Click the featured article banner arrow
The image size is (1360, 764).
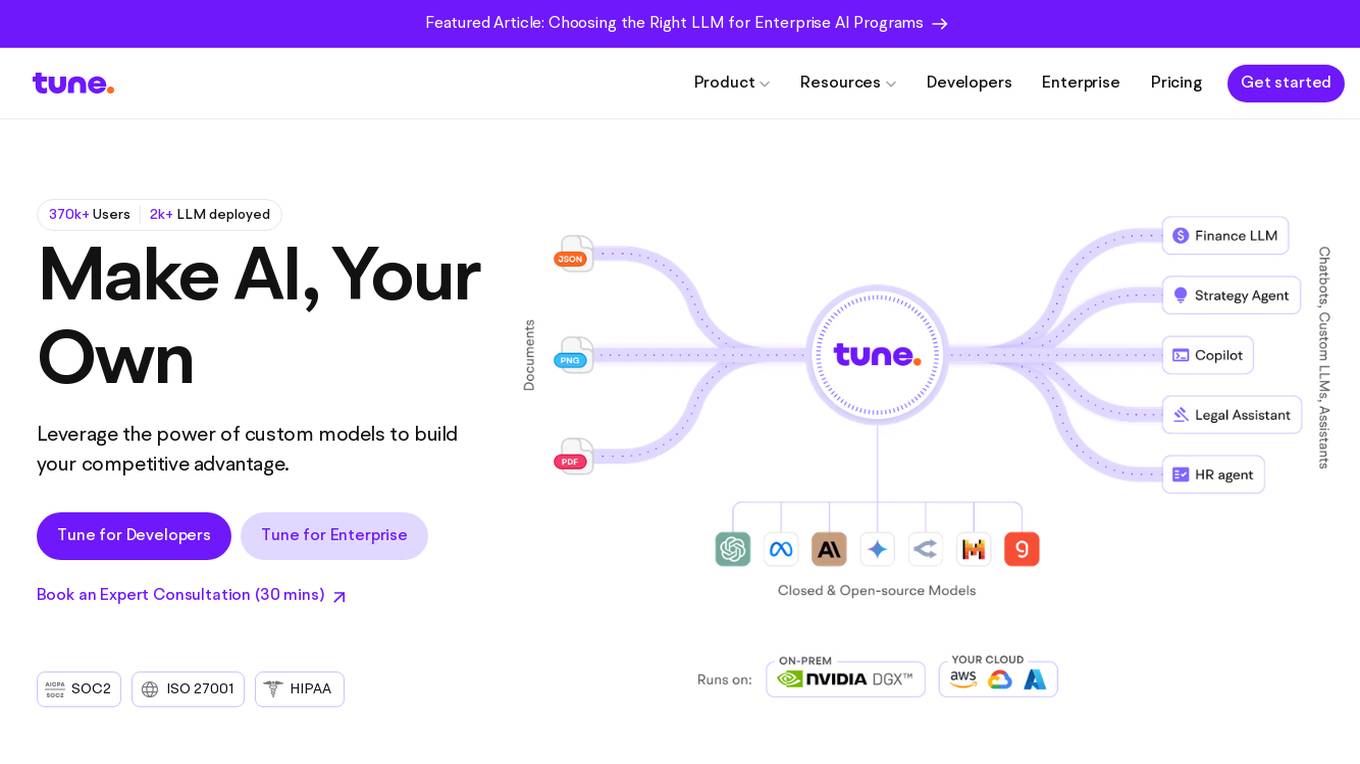tap(939, 23)
